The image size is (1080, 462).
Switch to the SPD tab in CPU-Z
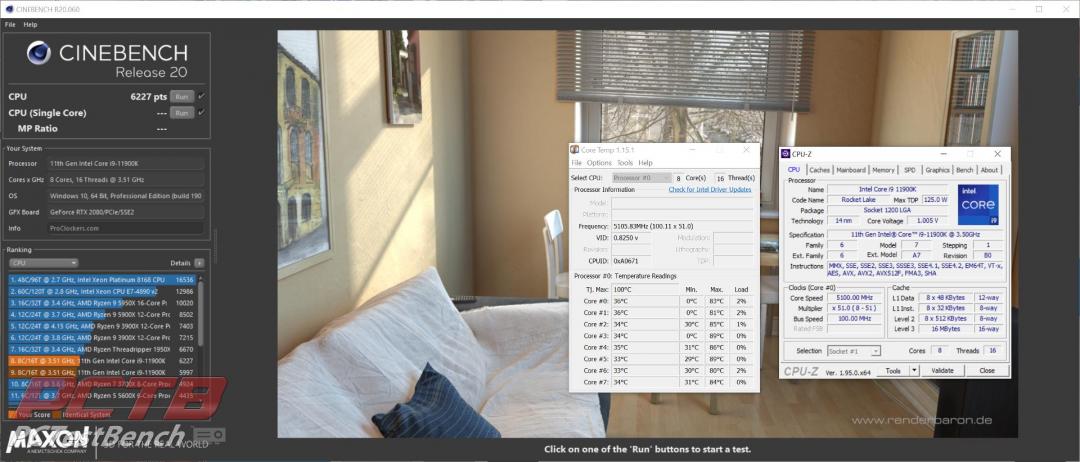(910, 170)
